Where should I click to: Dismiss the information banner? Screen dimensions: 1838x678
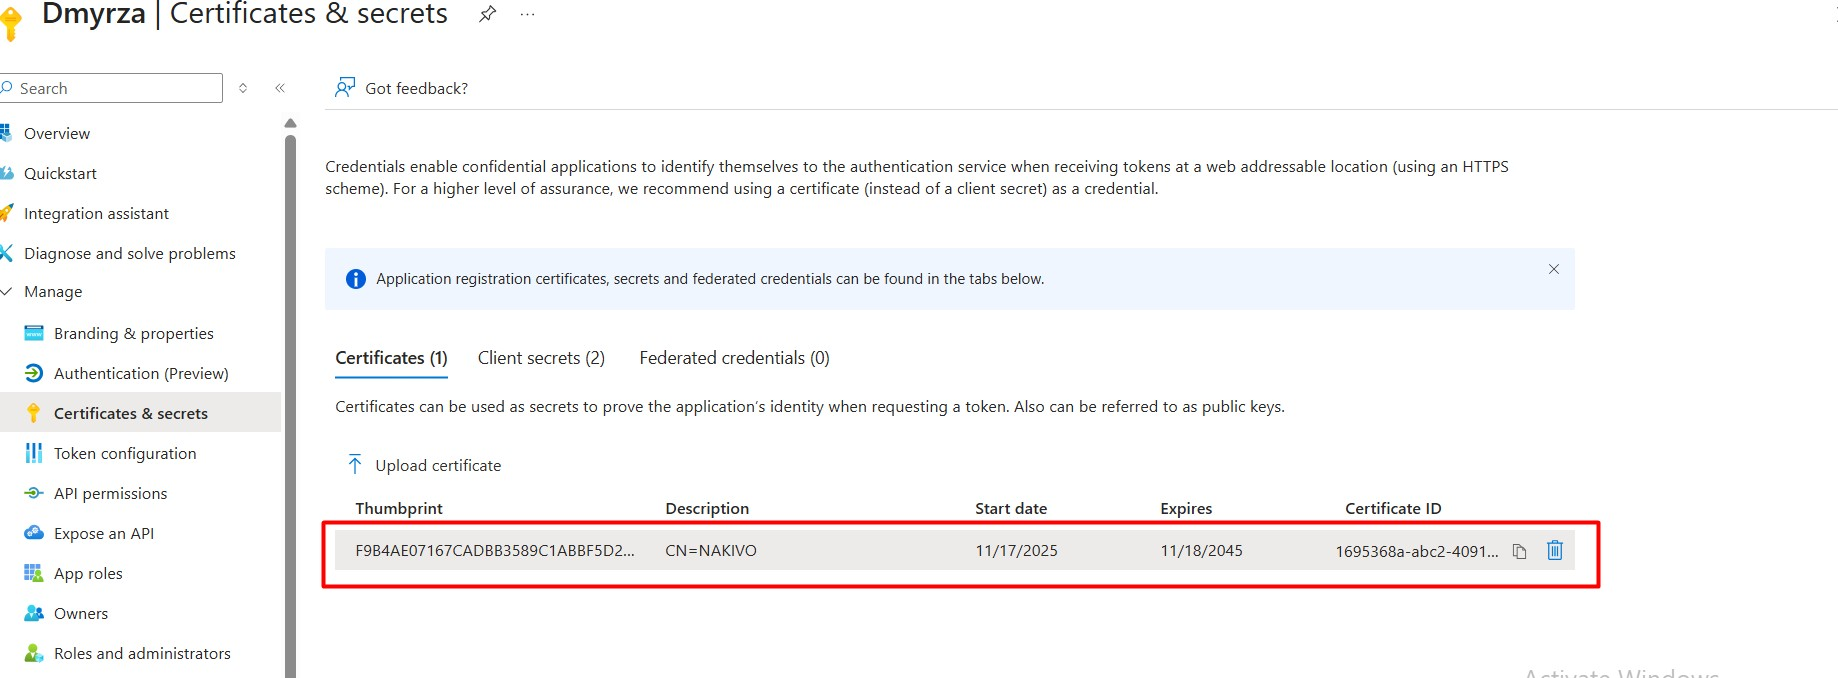point(1553,269)
